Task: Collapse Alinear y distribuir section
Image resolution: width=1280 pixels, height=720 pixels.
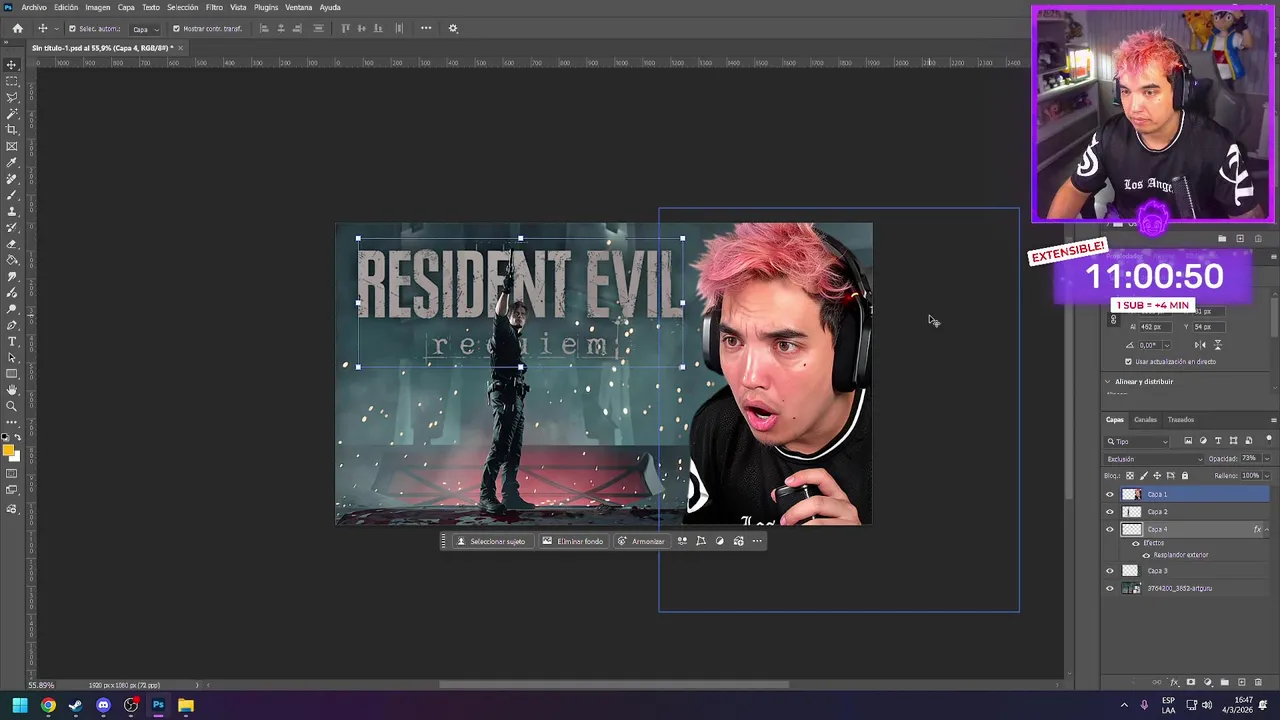Action: 1108,382
